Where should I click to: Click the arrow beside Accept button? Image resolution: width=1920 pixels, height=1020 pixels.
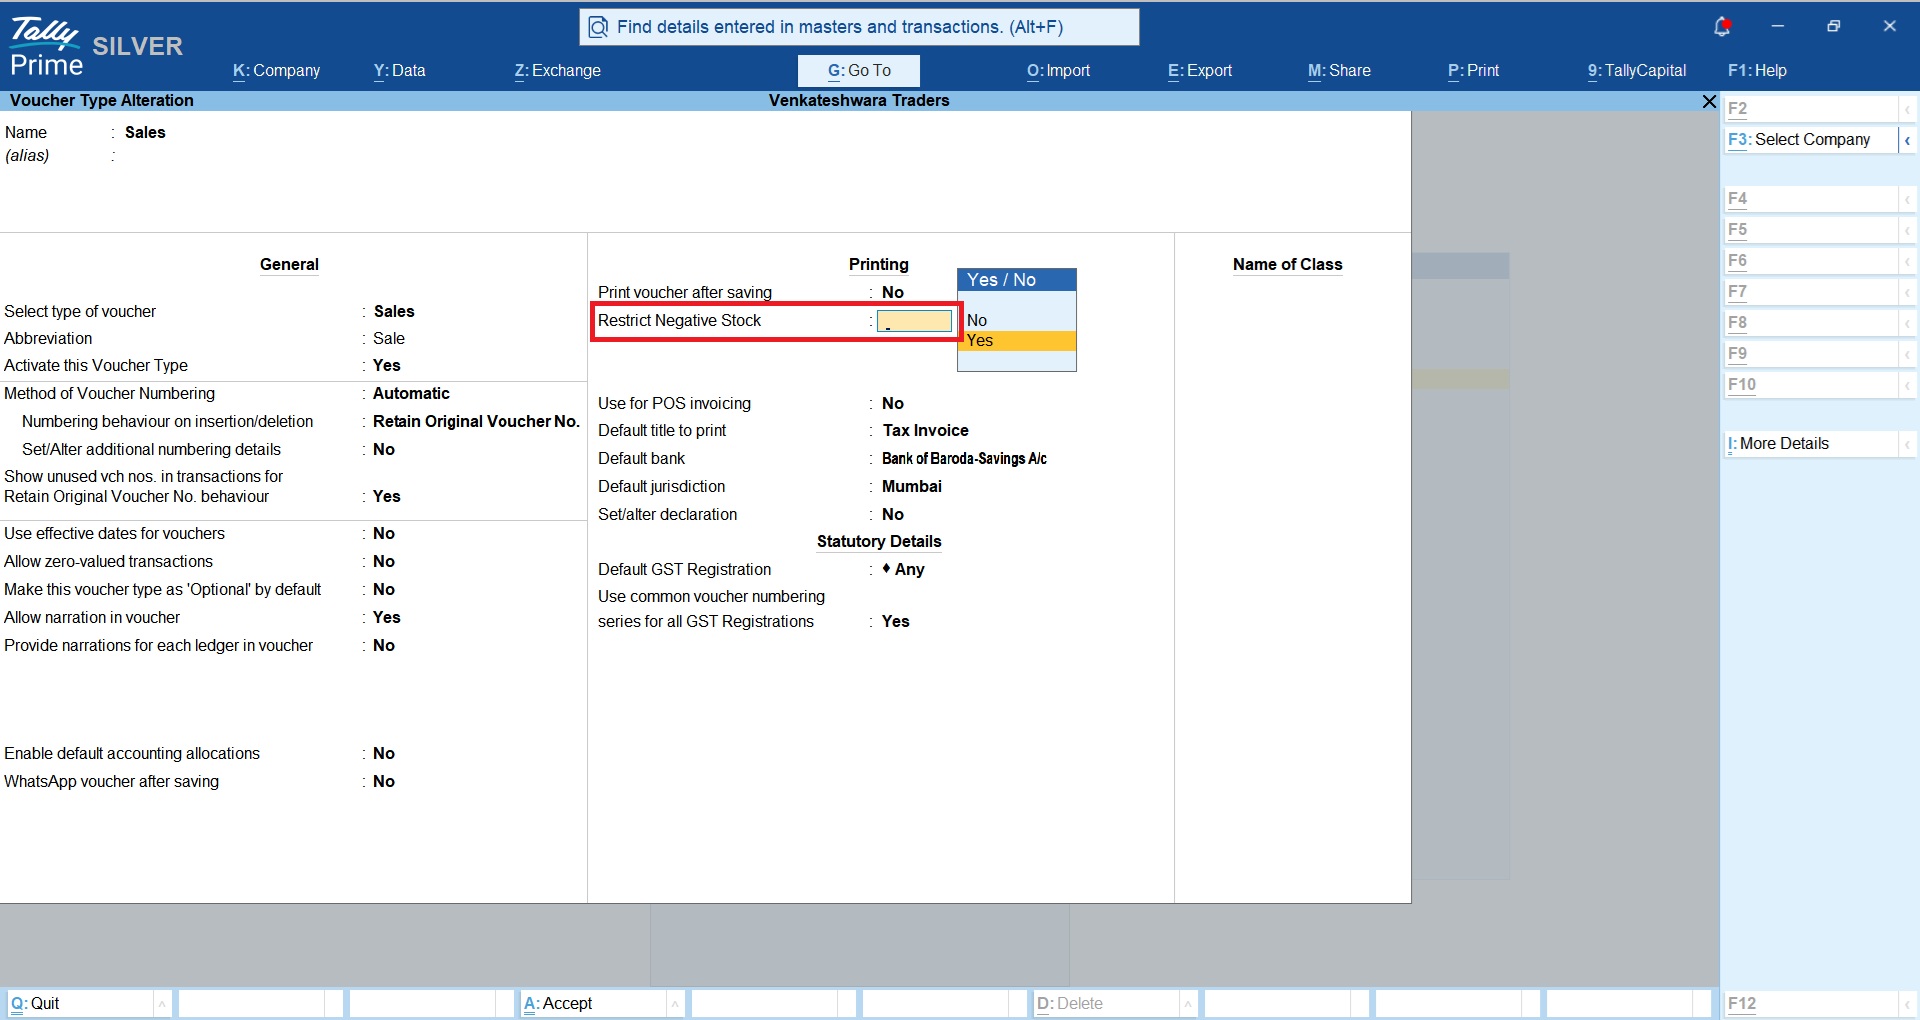pos(675,1003)
